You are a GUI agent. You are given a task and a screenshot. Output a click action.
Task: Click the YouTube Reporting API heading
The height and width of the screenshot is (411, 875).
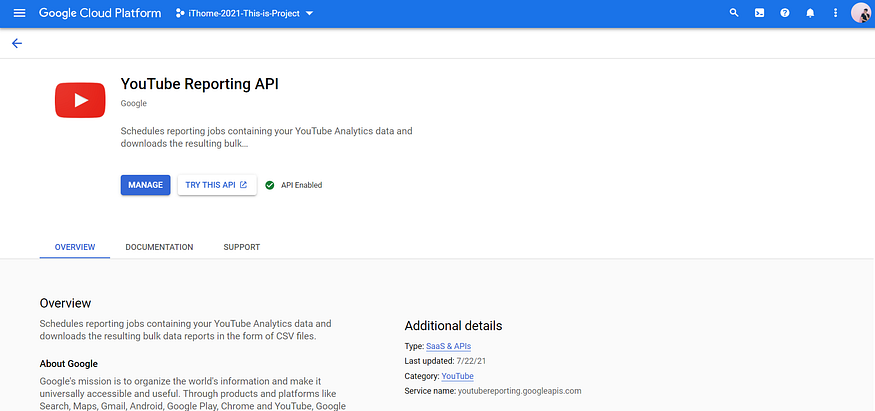(200, 84)
